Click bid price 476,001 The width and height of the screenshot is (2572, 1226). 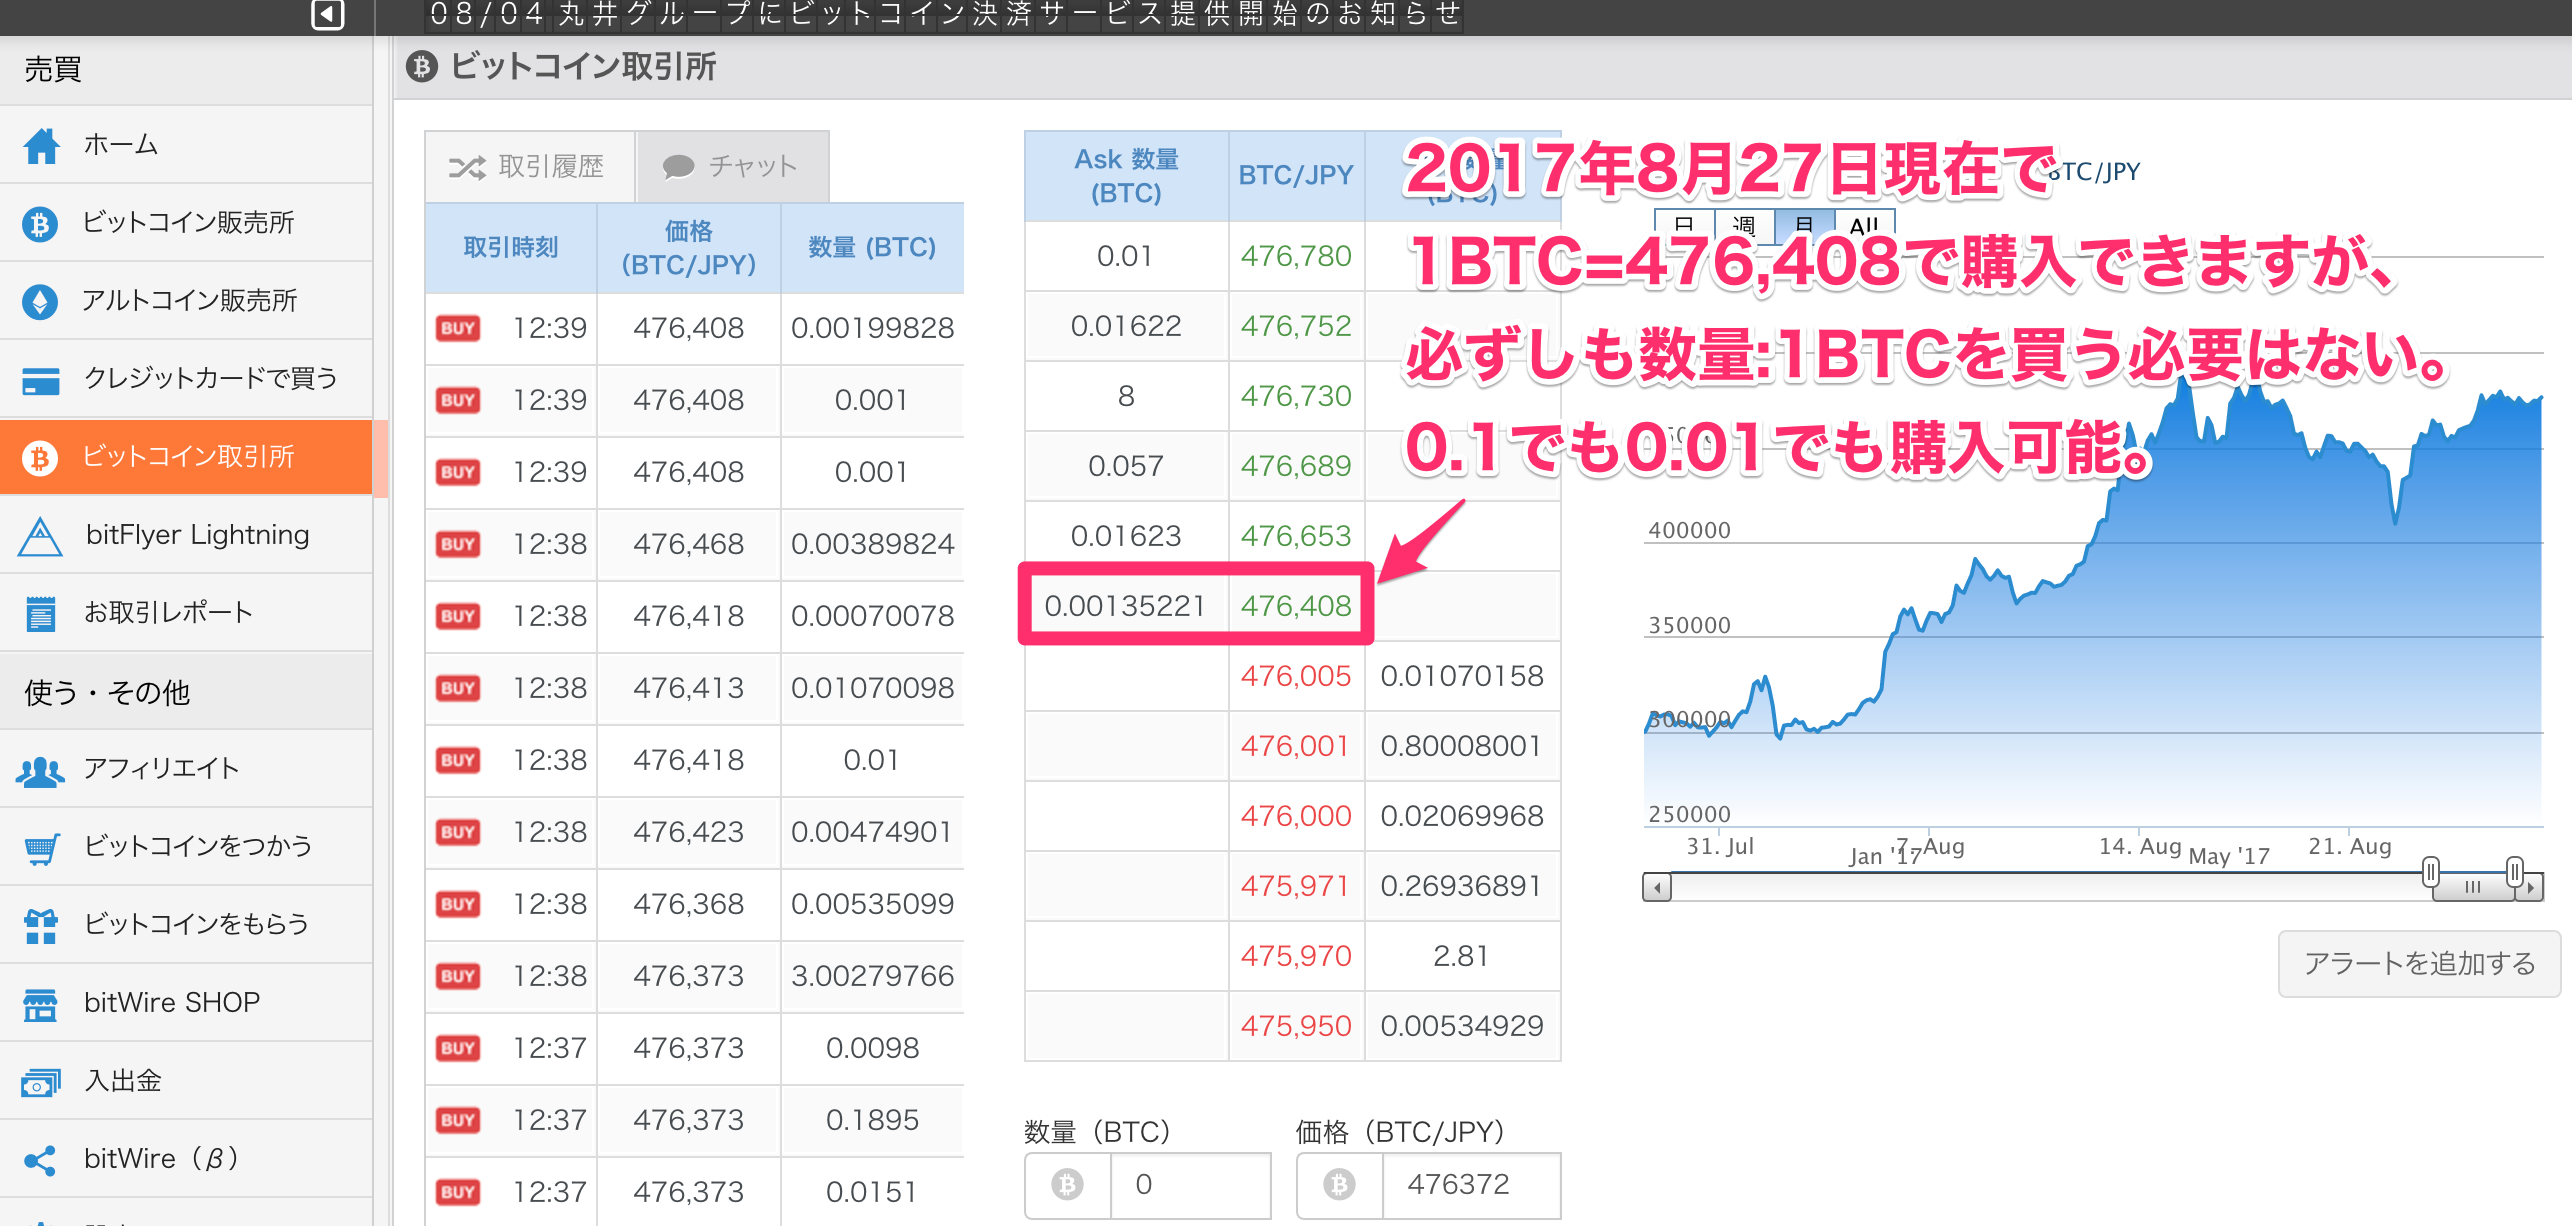(x=1295, y=746)
